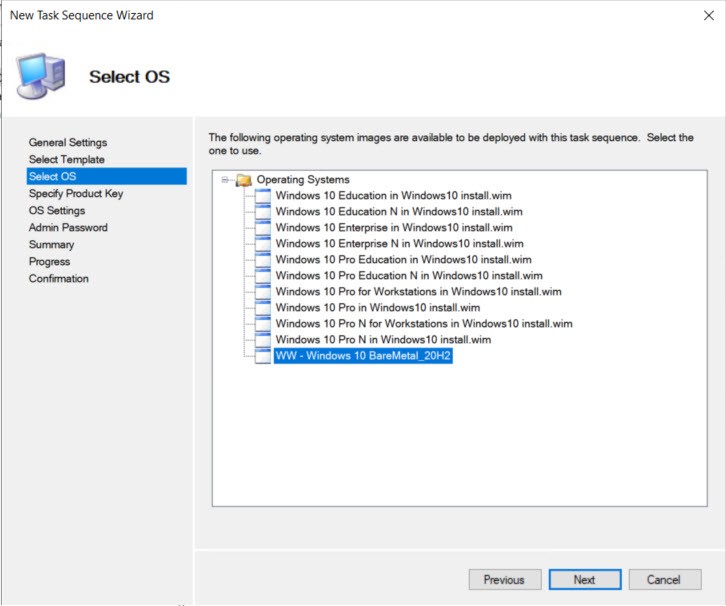
Task: Go to Summary wizard step
Action: coord(51,244)
